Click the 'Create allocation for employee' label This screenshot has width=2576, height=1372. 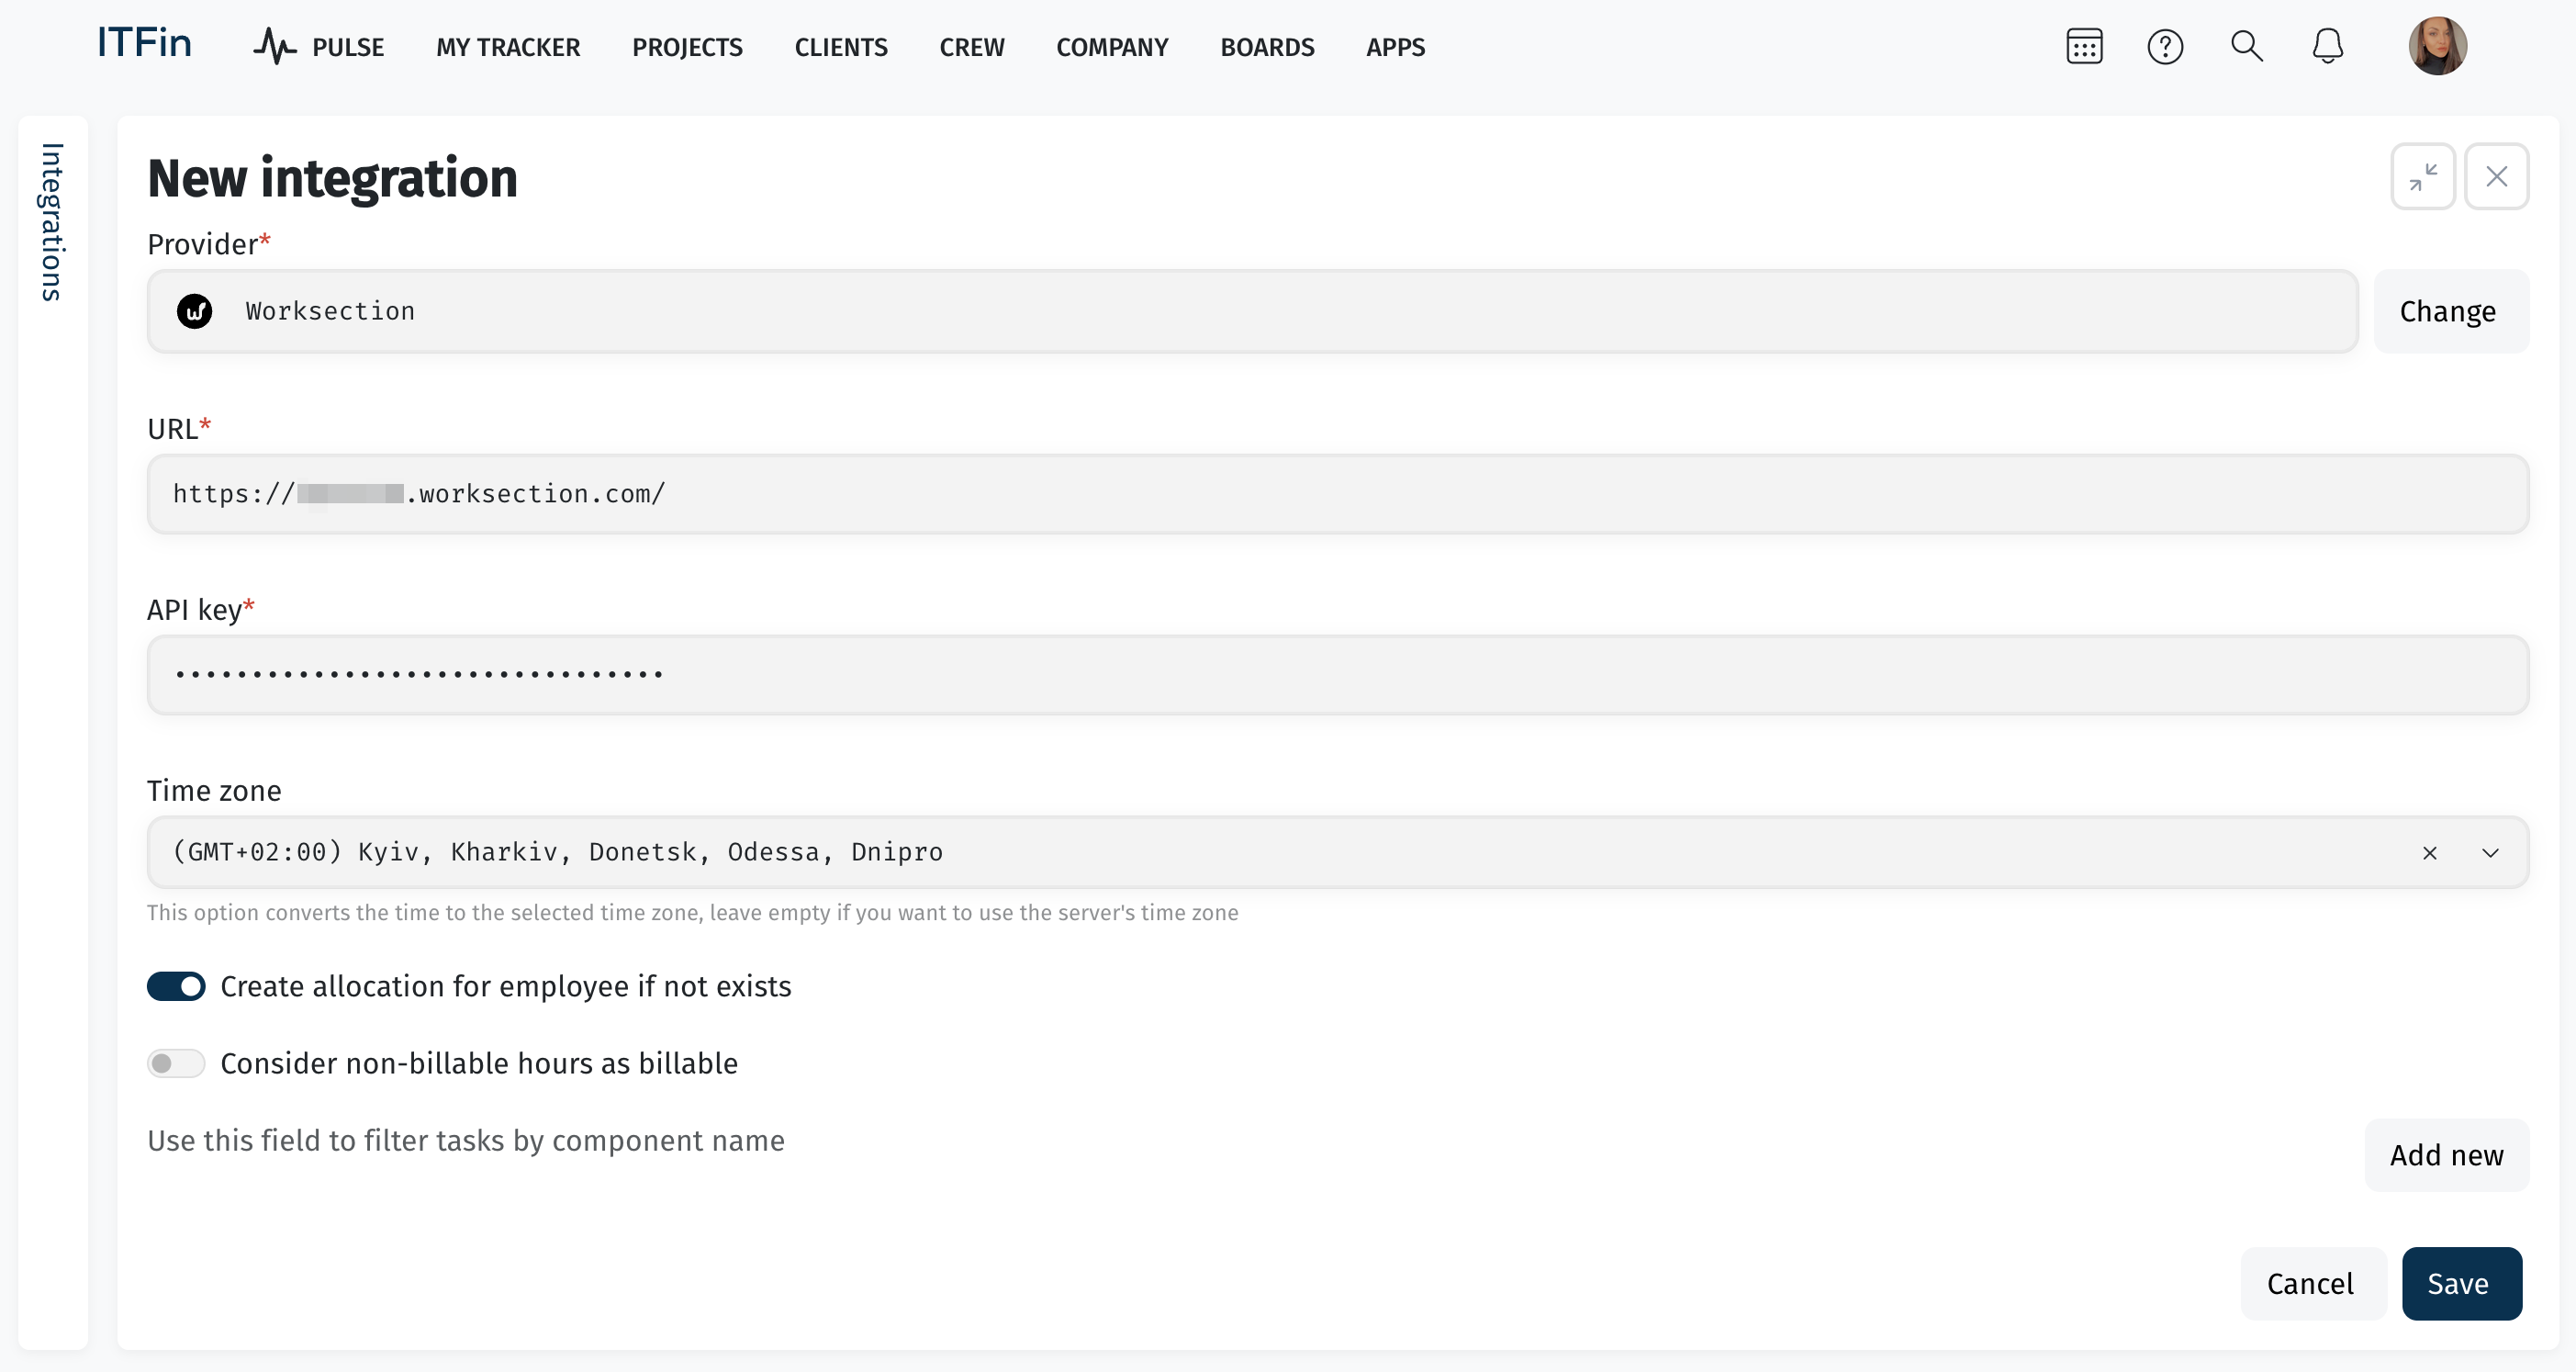coord(506,986)
